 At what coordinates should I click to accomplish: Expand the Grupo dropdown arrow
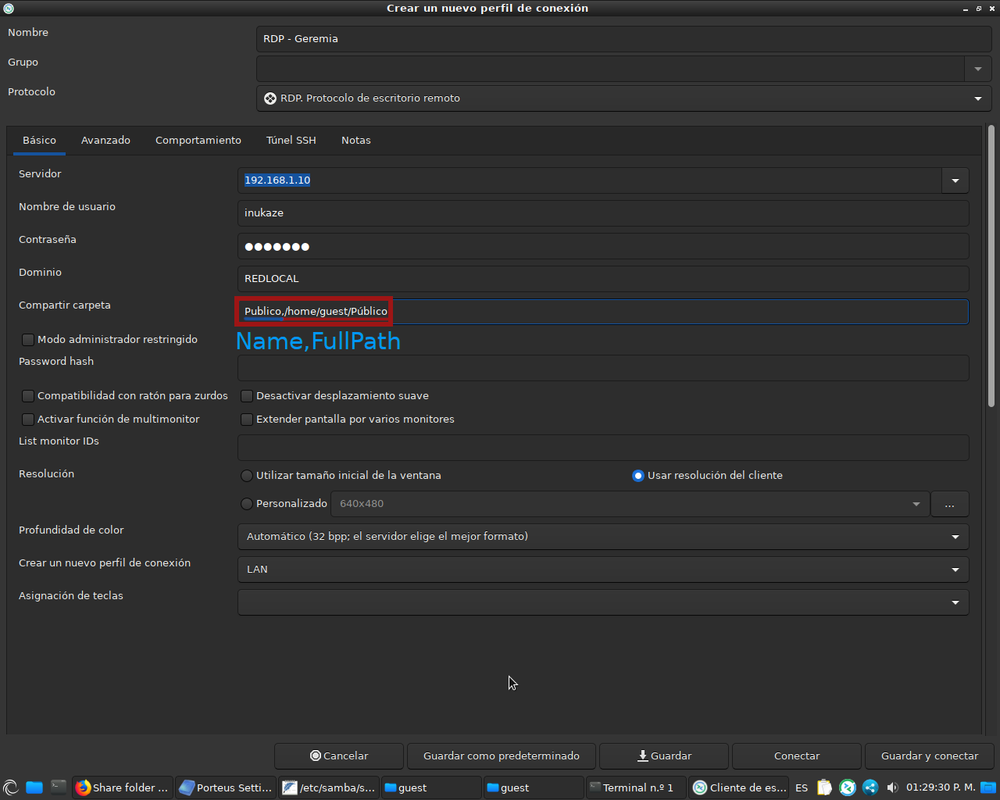pyautogui.click(x=978, y=68)
